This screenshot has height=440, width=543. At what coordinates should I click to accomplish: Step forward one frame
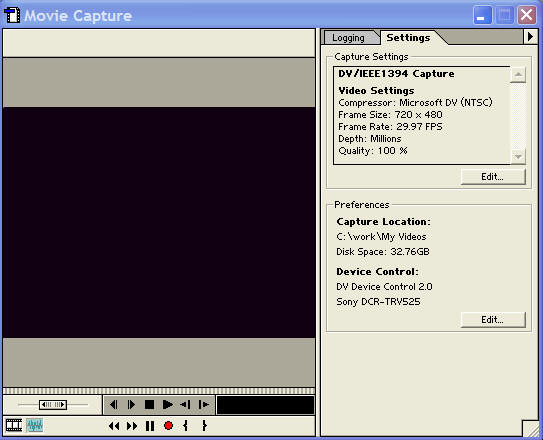[131, 405]
